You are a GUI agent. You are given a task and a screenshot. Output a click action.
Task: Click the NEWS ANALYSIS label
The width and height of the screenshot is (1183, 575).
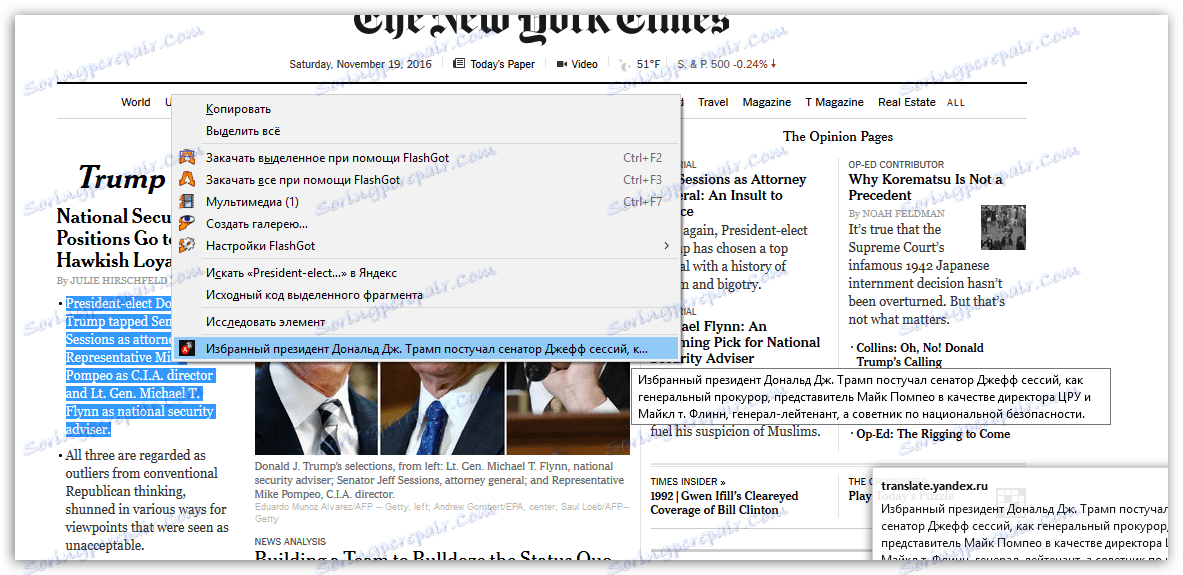[290, 542]
